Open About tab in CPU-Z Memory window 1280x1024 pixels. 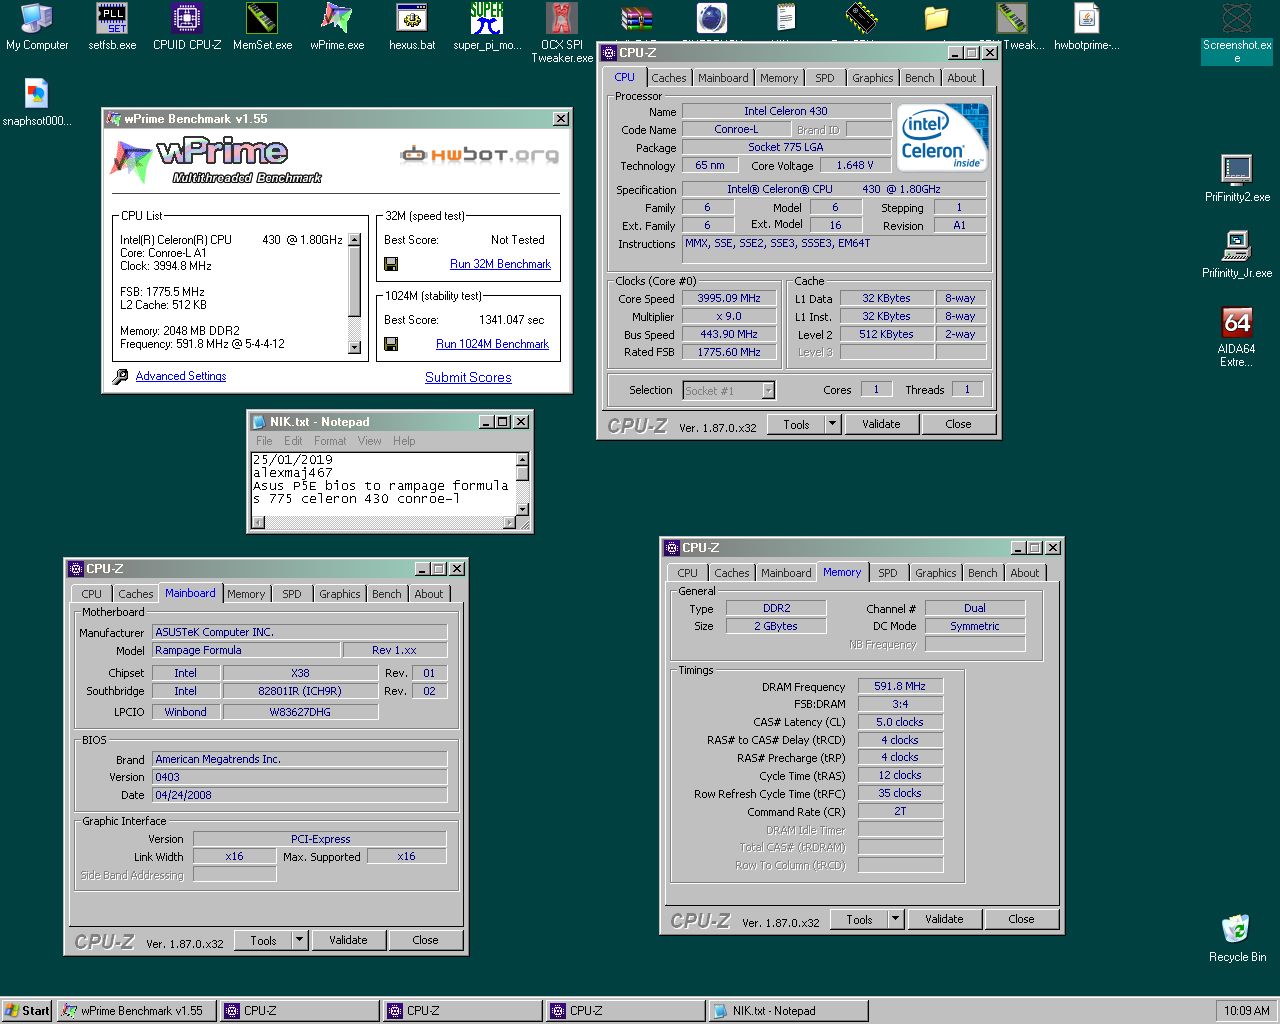[x=1024, y=573]
